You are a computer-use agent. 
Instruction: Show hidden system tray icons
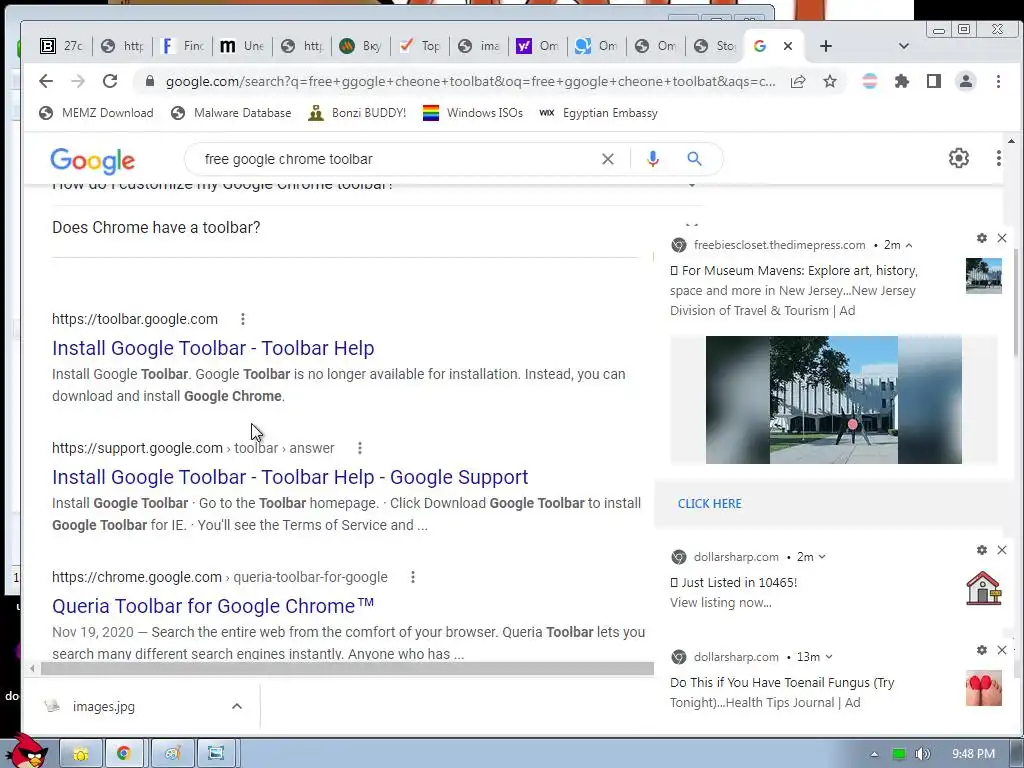coord(874,754)
